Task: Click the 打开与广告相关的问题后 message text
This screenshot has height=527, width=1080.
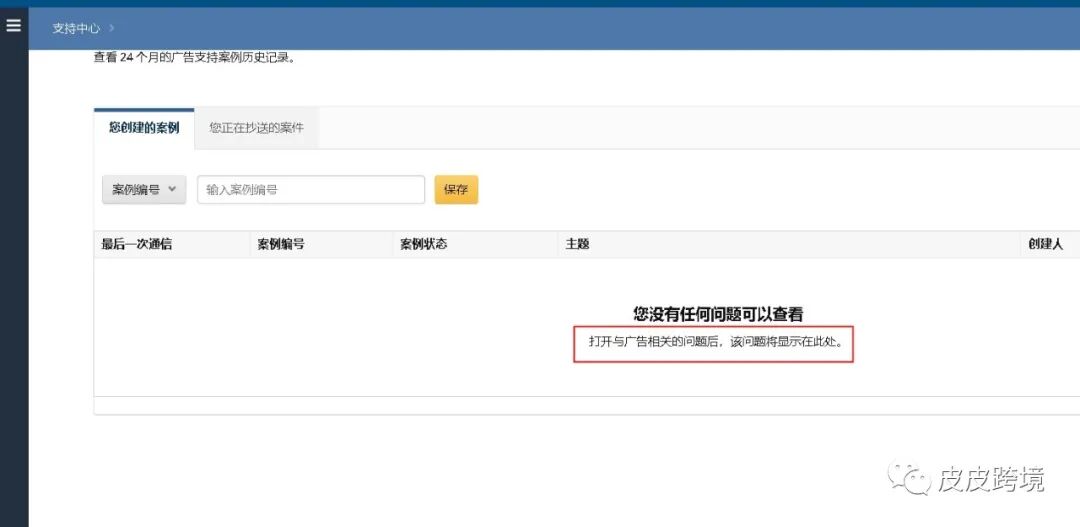Action: coord(716,342)
